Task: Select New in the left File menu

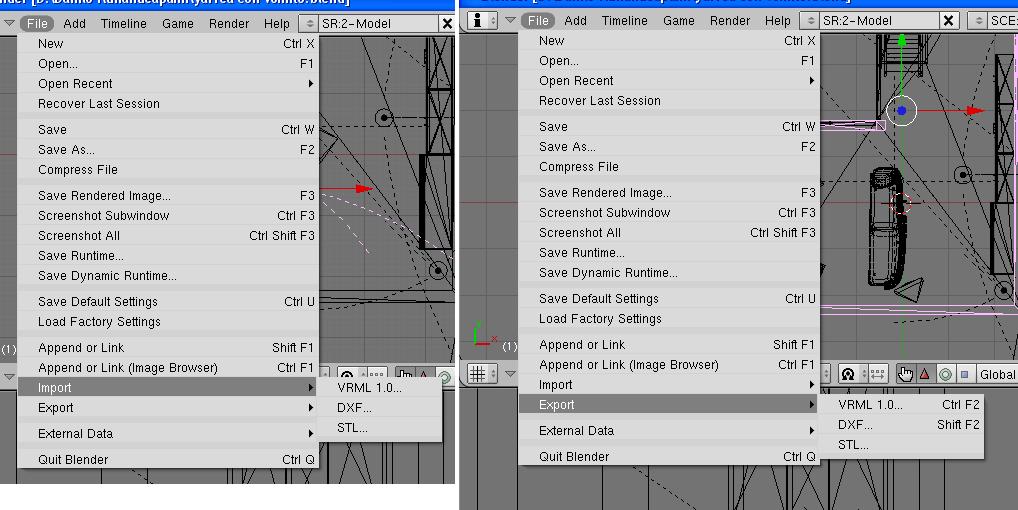Action: pos(168,43)
